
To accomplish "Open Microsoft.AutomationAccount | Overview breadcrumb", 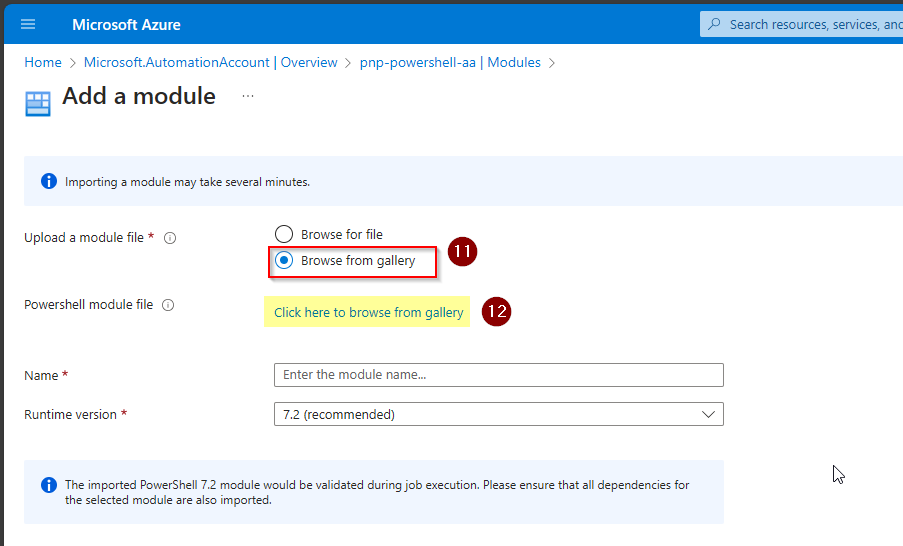I will [x=210, y=62].
